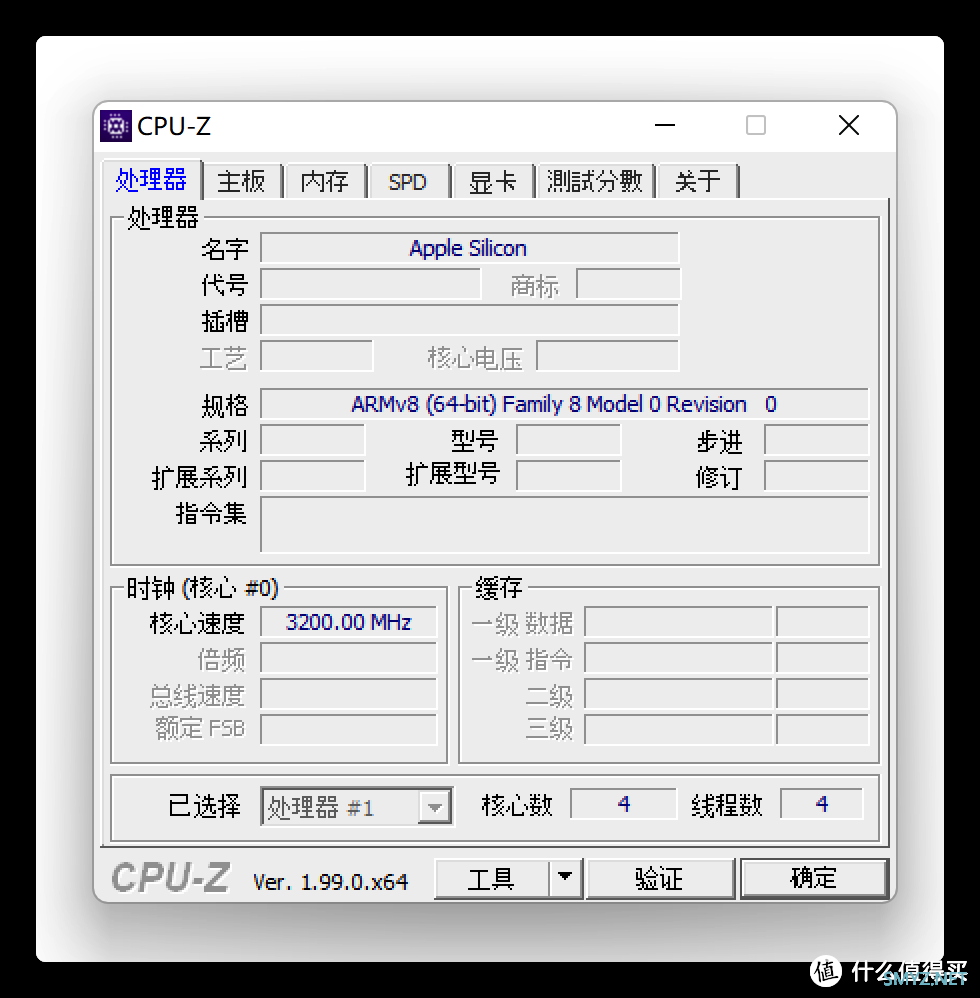Click the empty 型号 field
Viewport: 980px width, 998px height.
(568, 440)
